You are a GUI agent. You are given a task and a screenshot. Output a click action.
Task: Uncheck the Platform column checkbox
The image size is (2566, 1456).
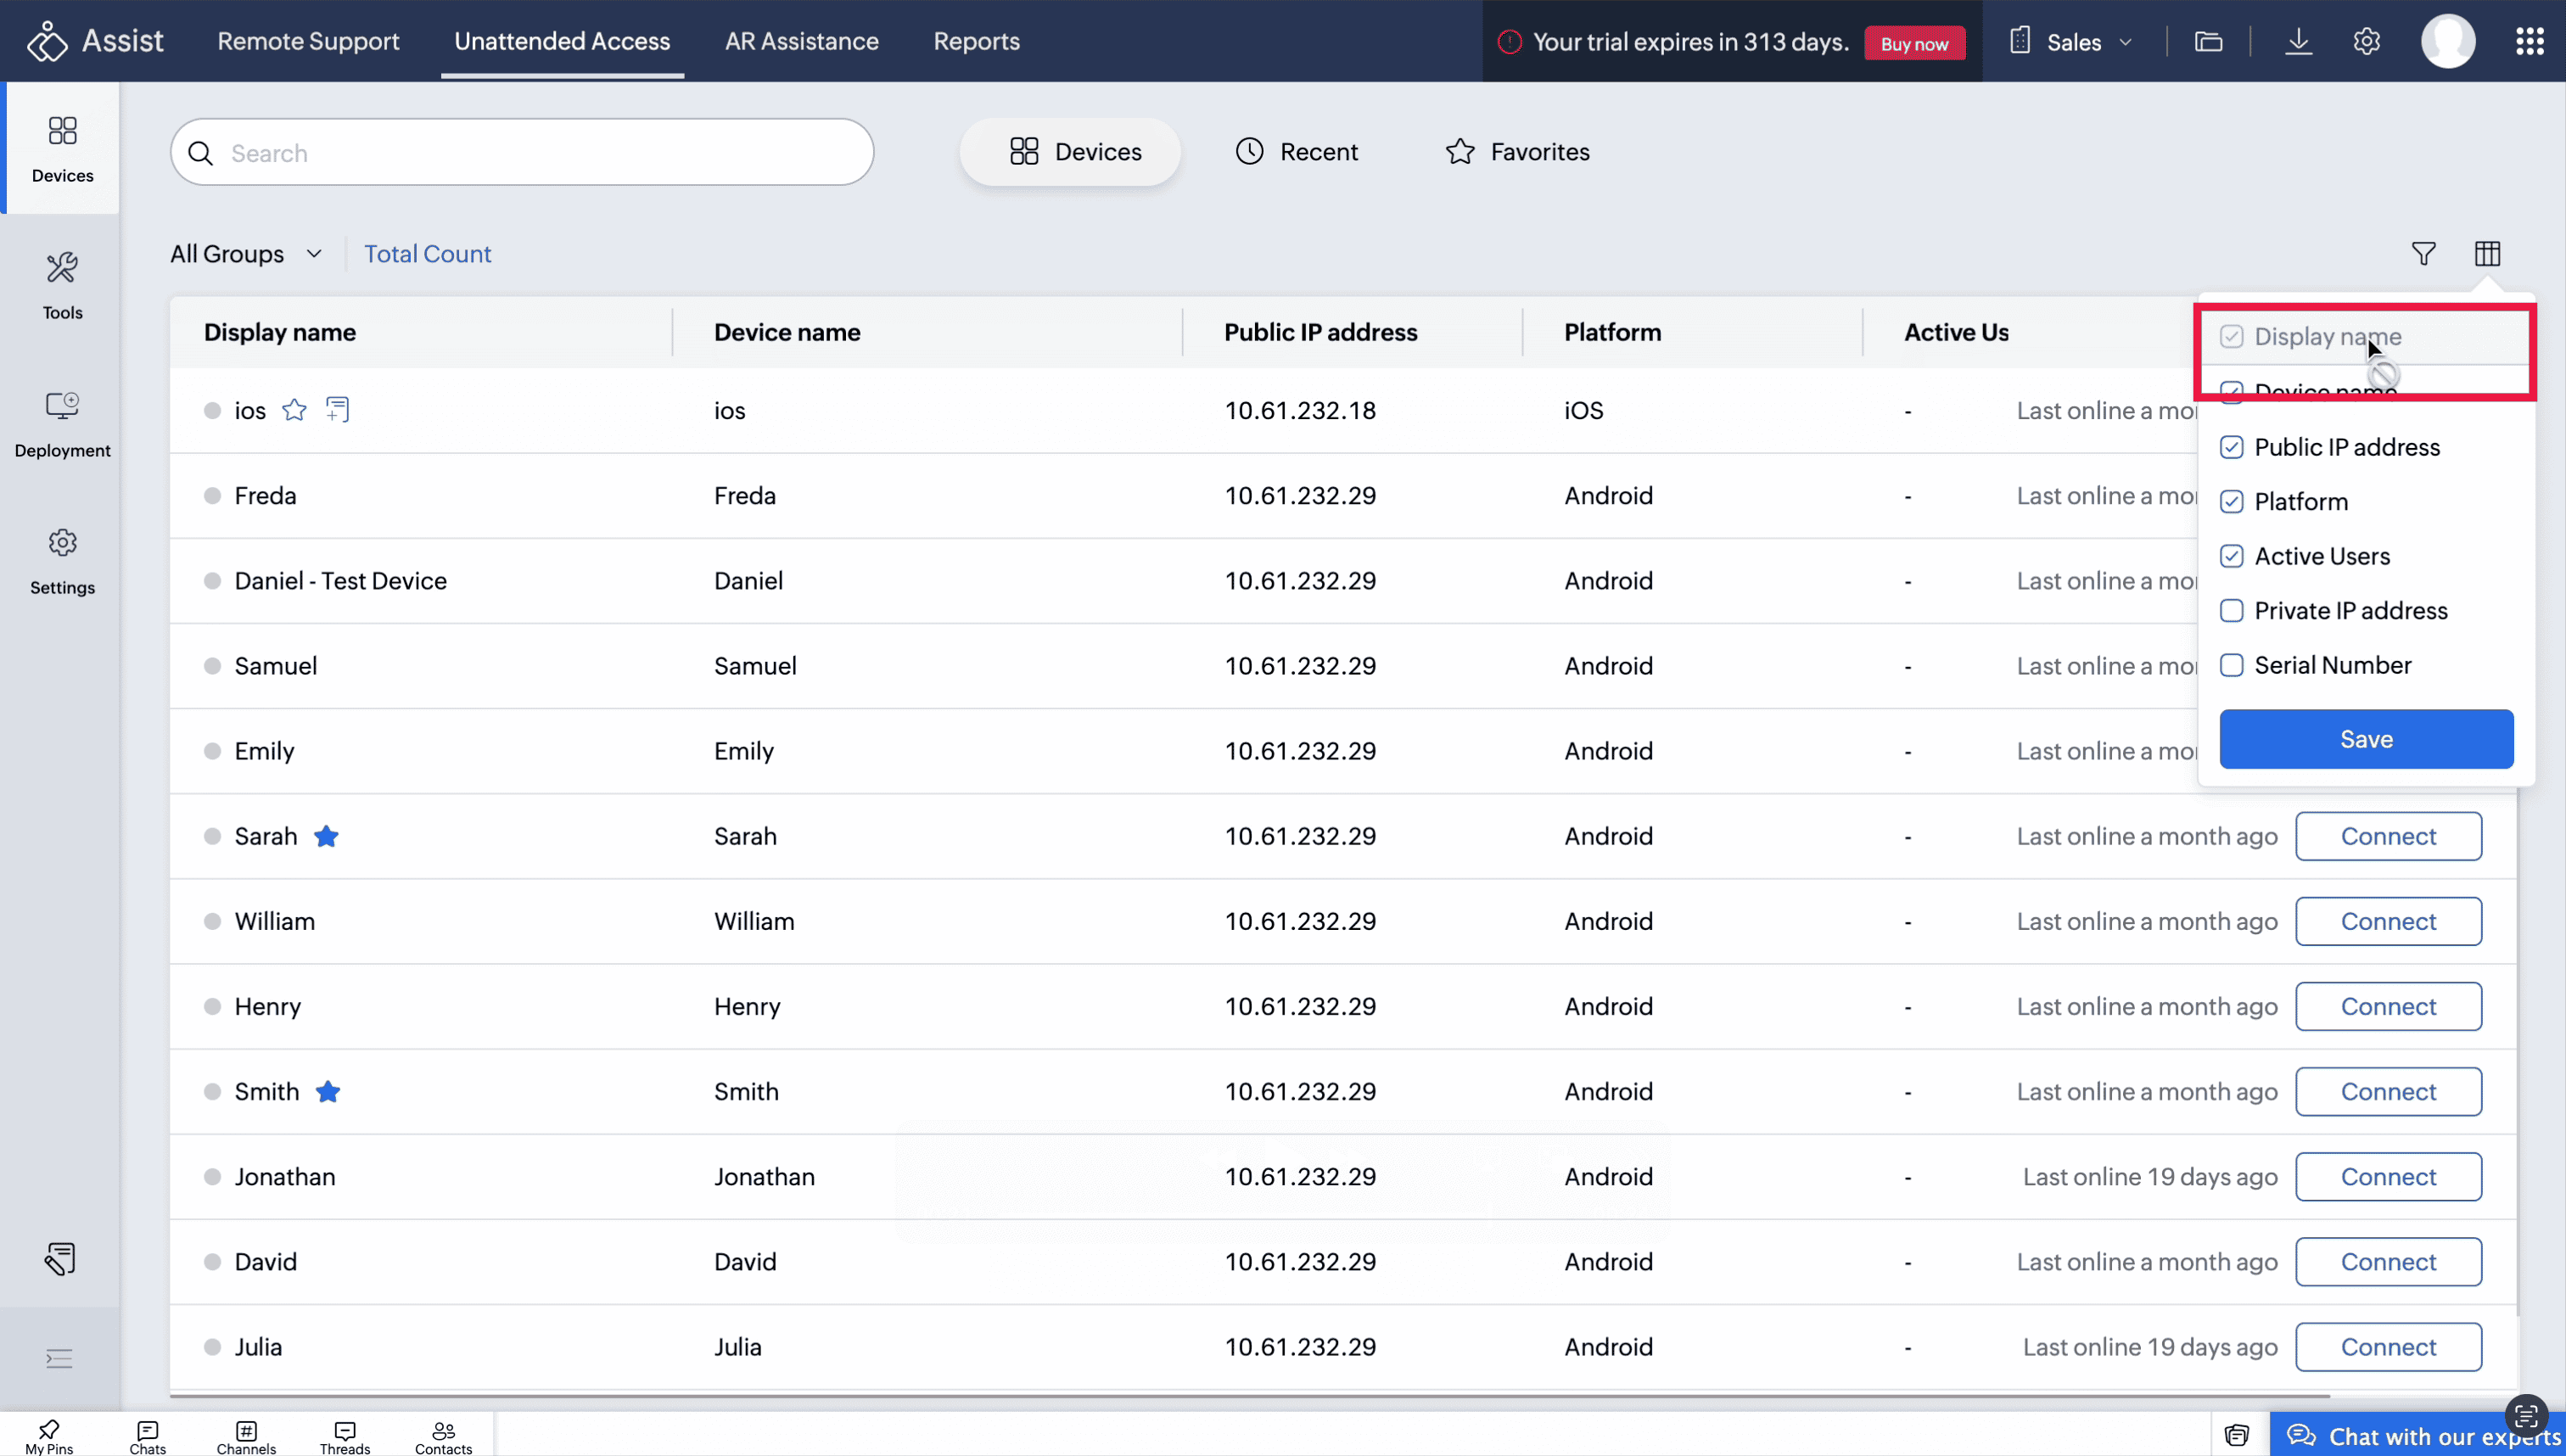coord(2231,502)
